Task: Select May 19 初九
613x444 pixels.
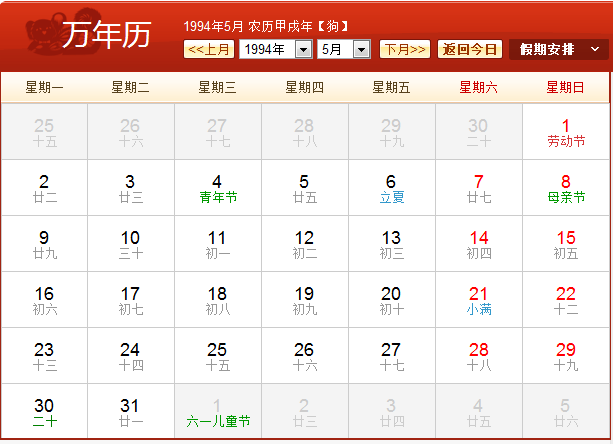Action: 305,300
